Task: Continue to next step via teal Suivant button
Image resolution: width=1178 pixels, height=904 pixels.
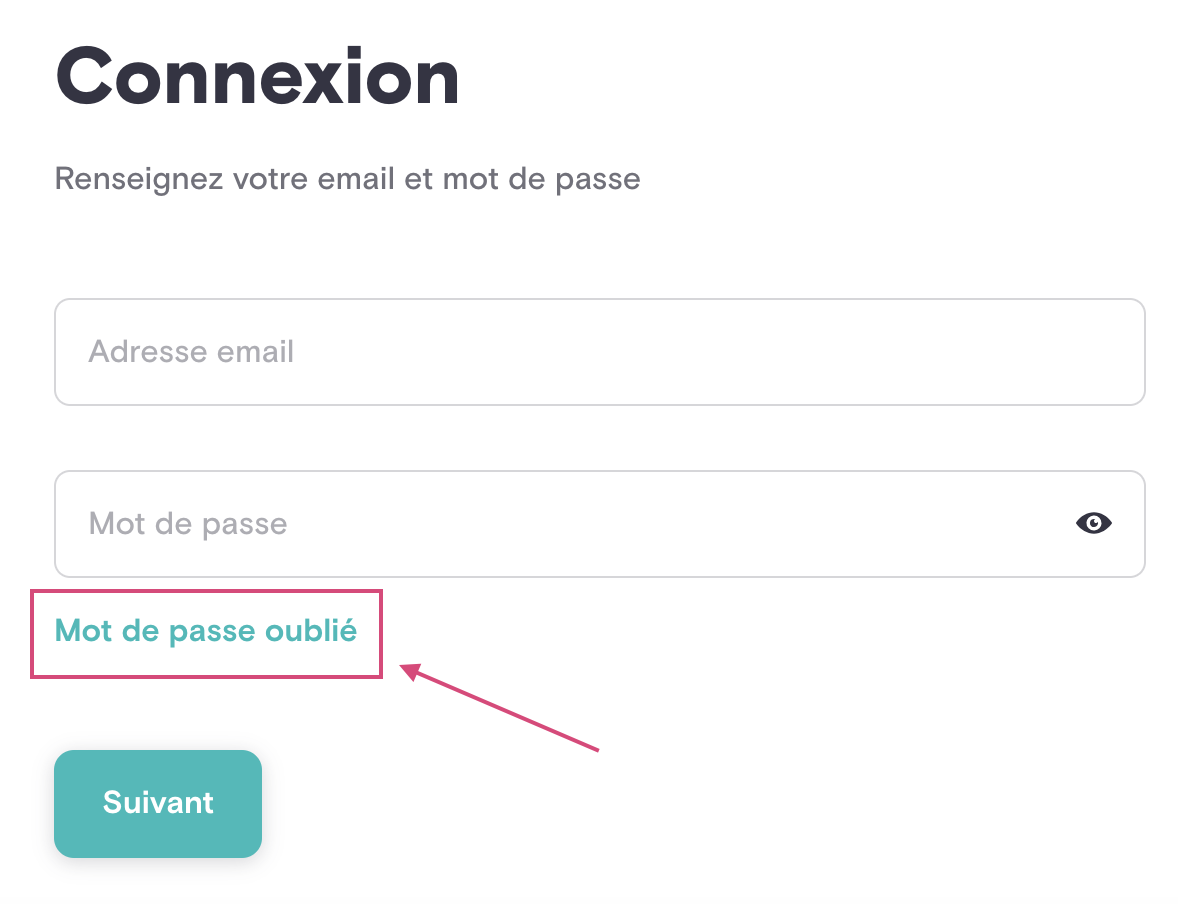Action: click(x=158, y=803)
